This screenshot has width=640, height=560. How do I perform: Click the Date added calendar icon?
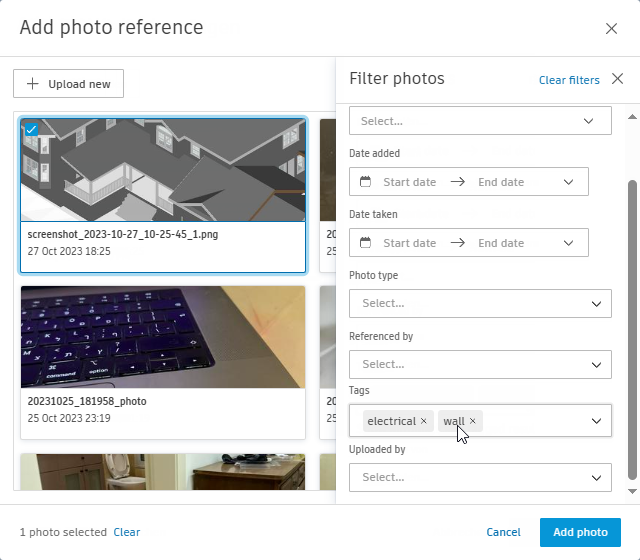[365, 182]
